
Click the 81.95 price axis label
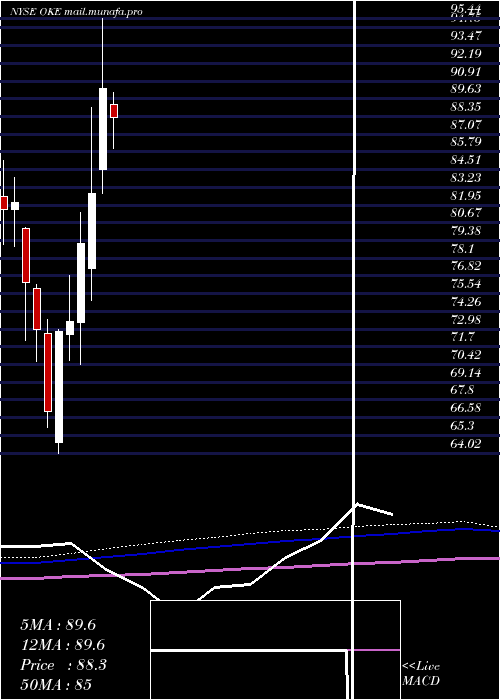pos(466,195)
